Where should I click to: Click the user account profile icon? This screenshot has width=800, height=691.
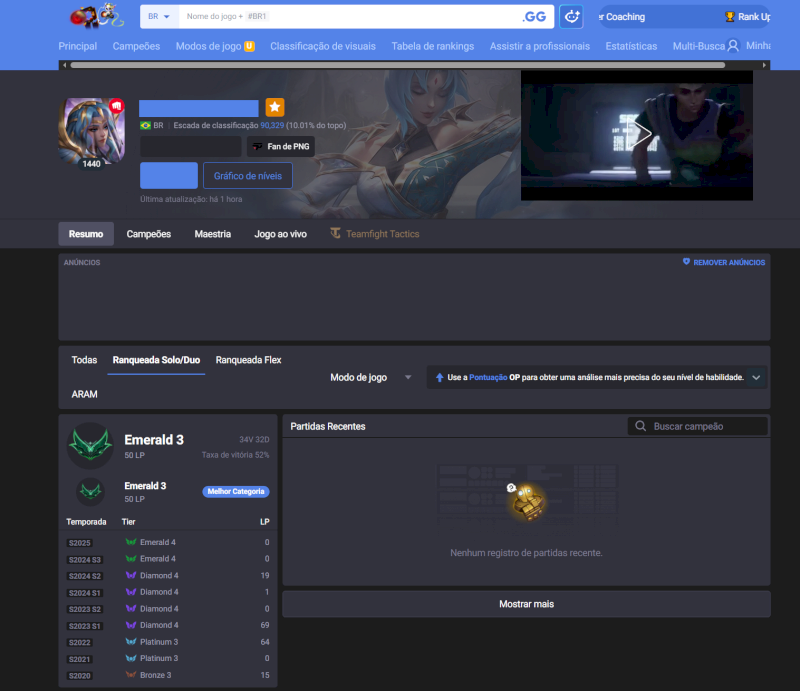[x=733, y=46]
